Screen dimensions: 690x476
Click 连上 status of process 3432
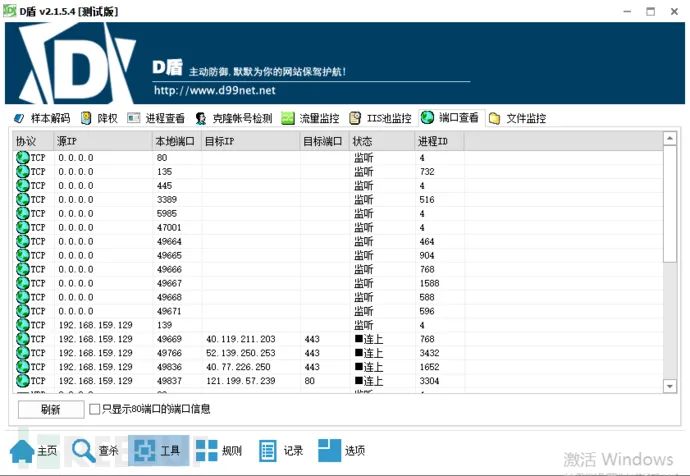coord(369,353)
